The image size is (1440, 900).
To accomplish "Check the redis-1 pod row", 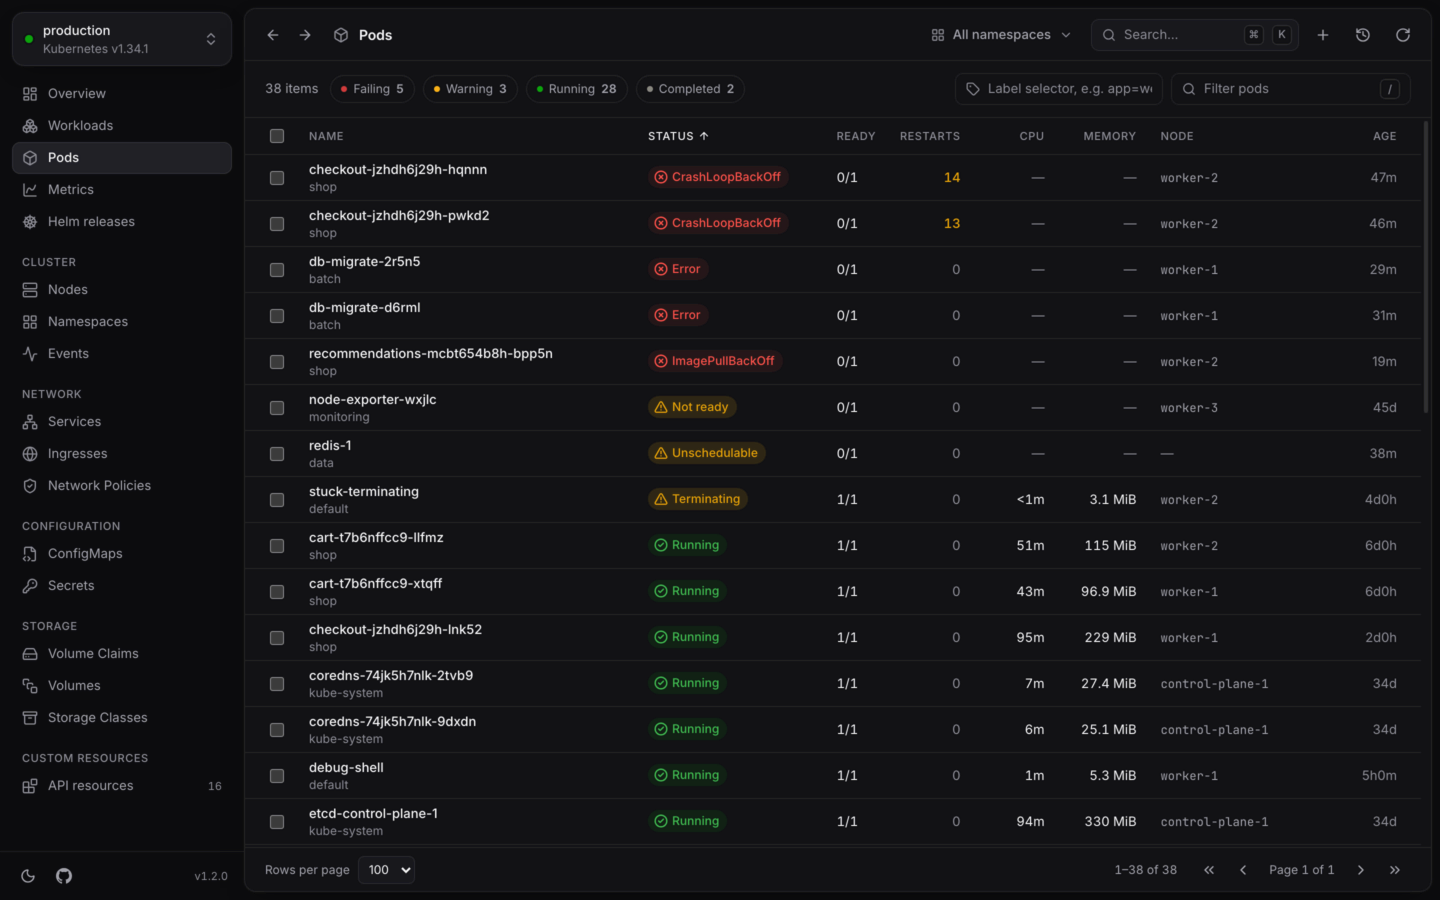I will click(x=277, y=454).
